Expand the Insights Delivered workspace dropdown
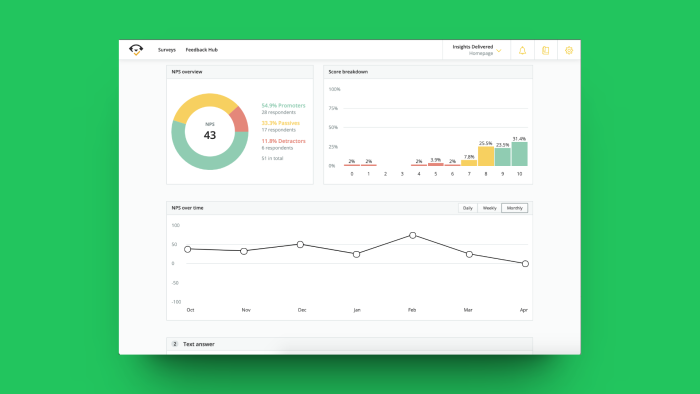The height and width of the screenshot is (394, 700). click(477, 50)
